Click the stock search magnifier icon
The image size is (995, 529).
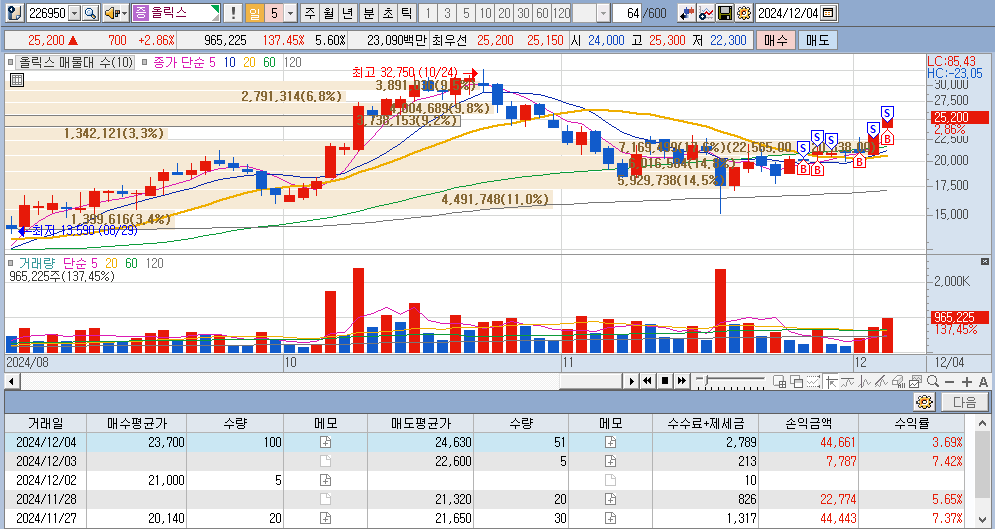tap(91, 13)
